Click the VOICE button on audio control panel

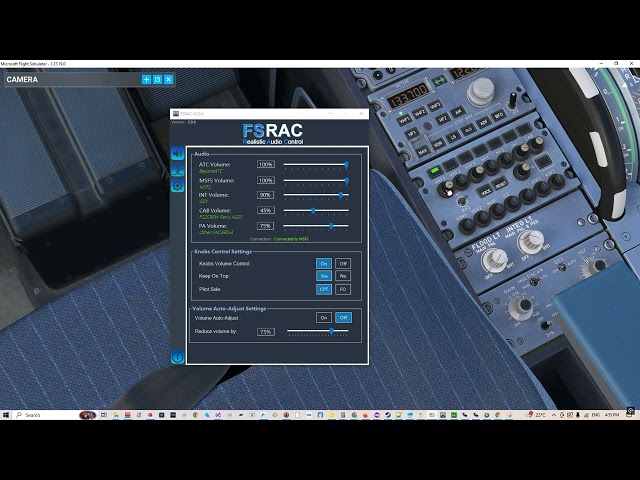point(485,191)
